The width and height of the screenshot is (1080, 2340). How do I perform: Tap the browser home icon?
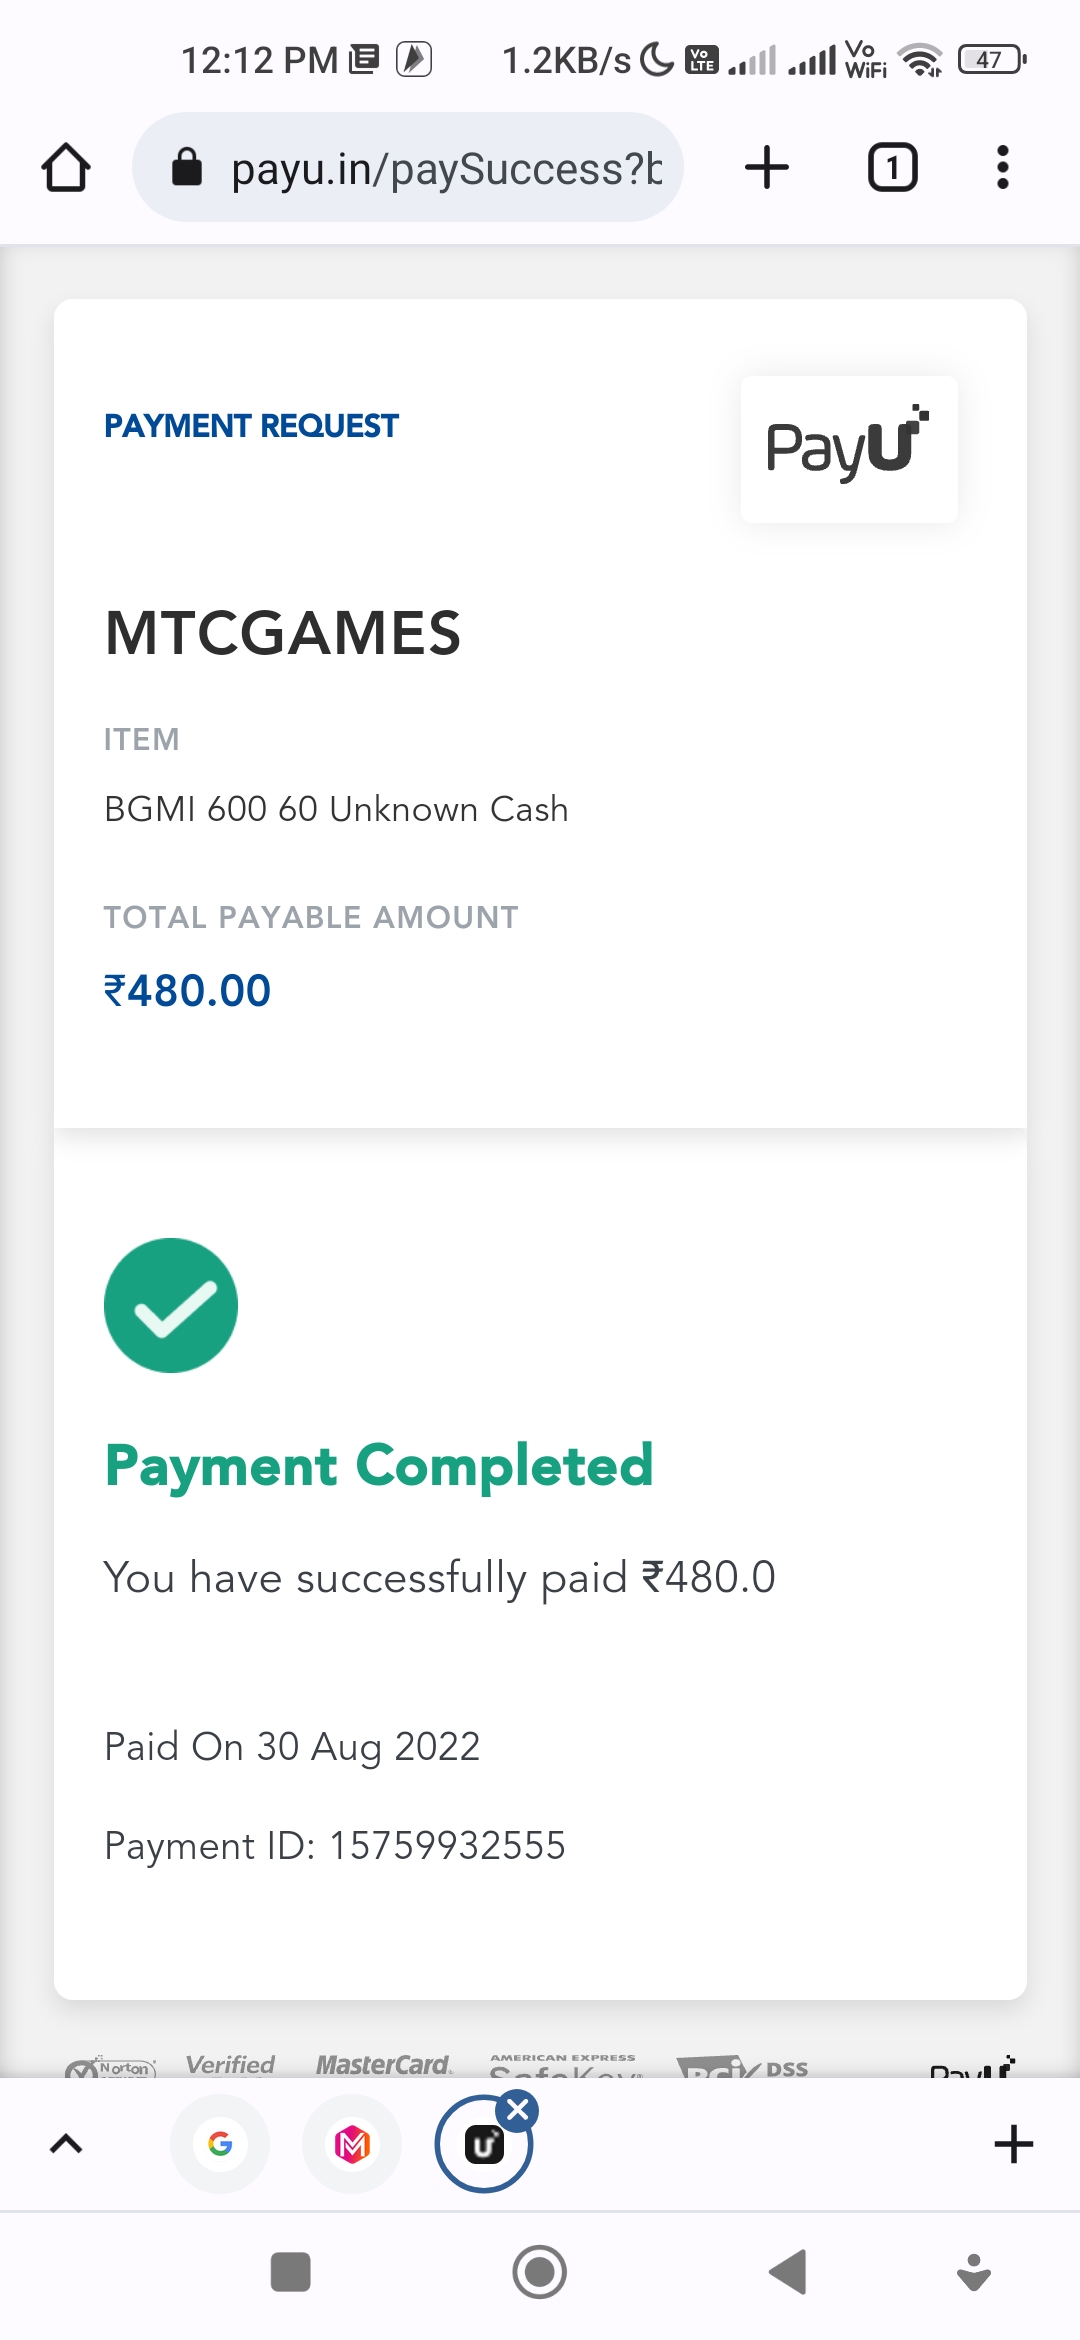click(x=66, y=168)
